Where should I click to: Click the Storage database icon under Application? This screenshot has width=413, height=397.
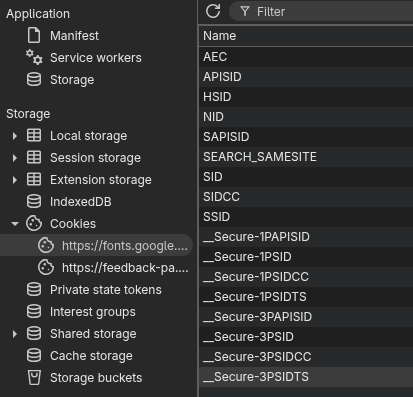[x=34, y=80]
